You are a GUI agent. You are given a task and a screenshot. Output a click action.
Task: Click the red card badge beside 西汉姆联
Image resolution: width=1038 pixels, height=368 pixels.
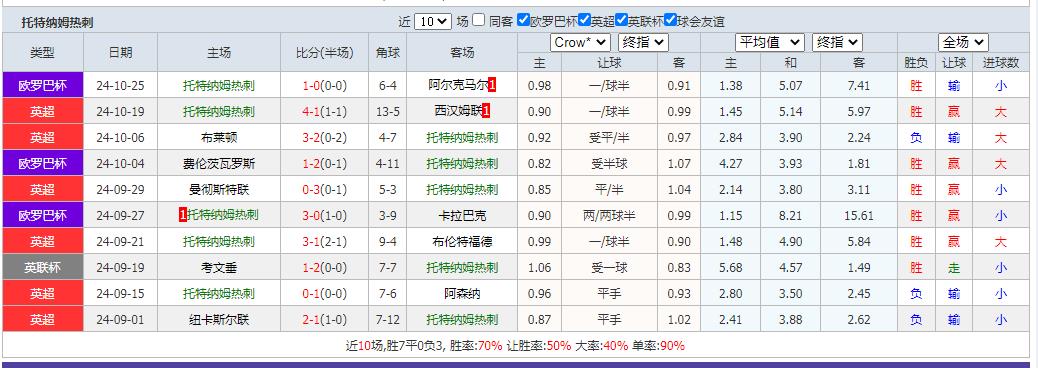pos(486,112)
